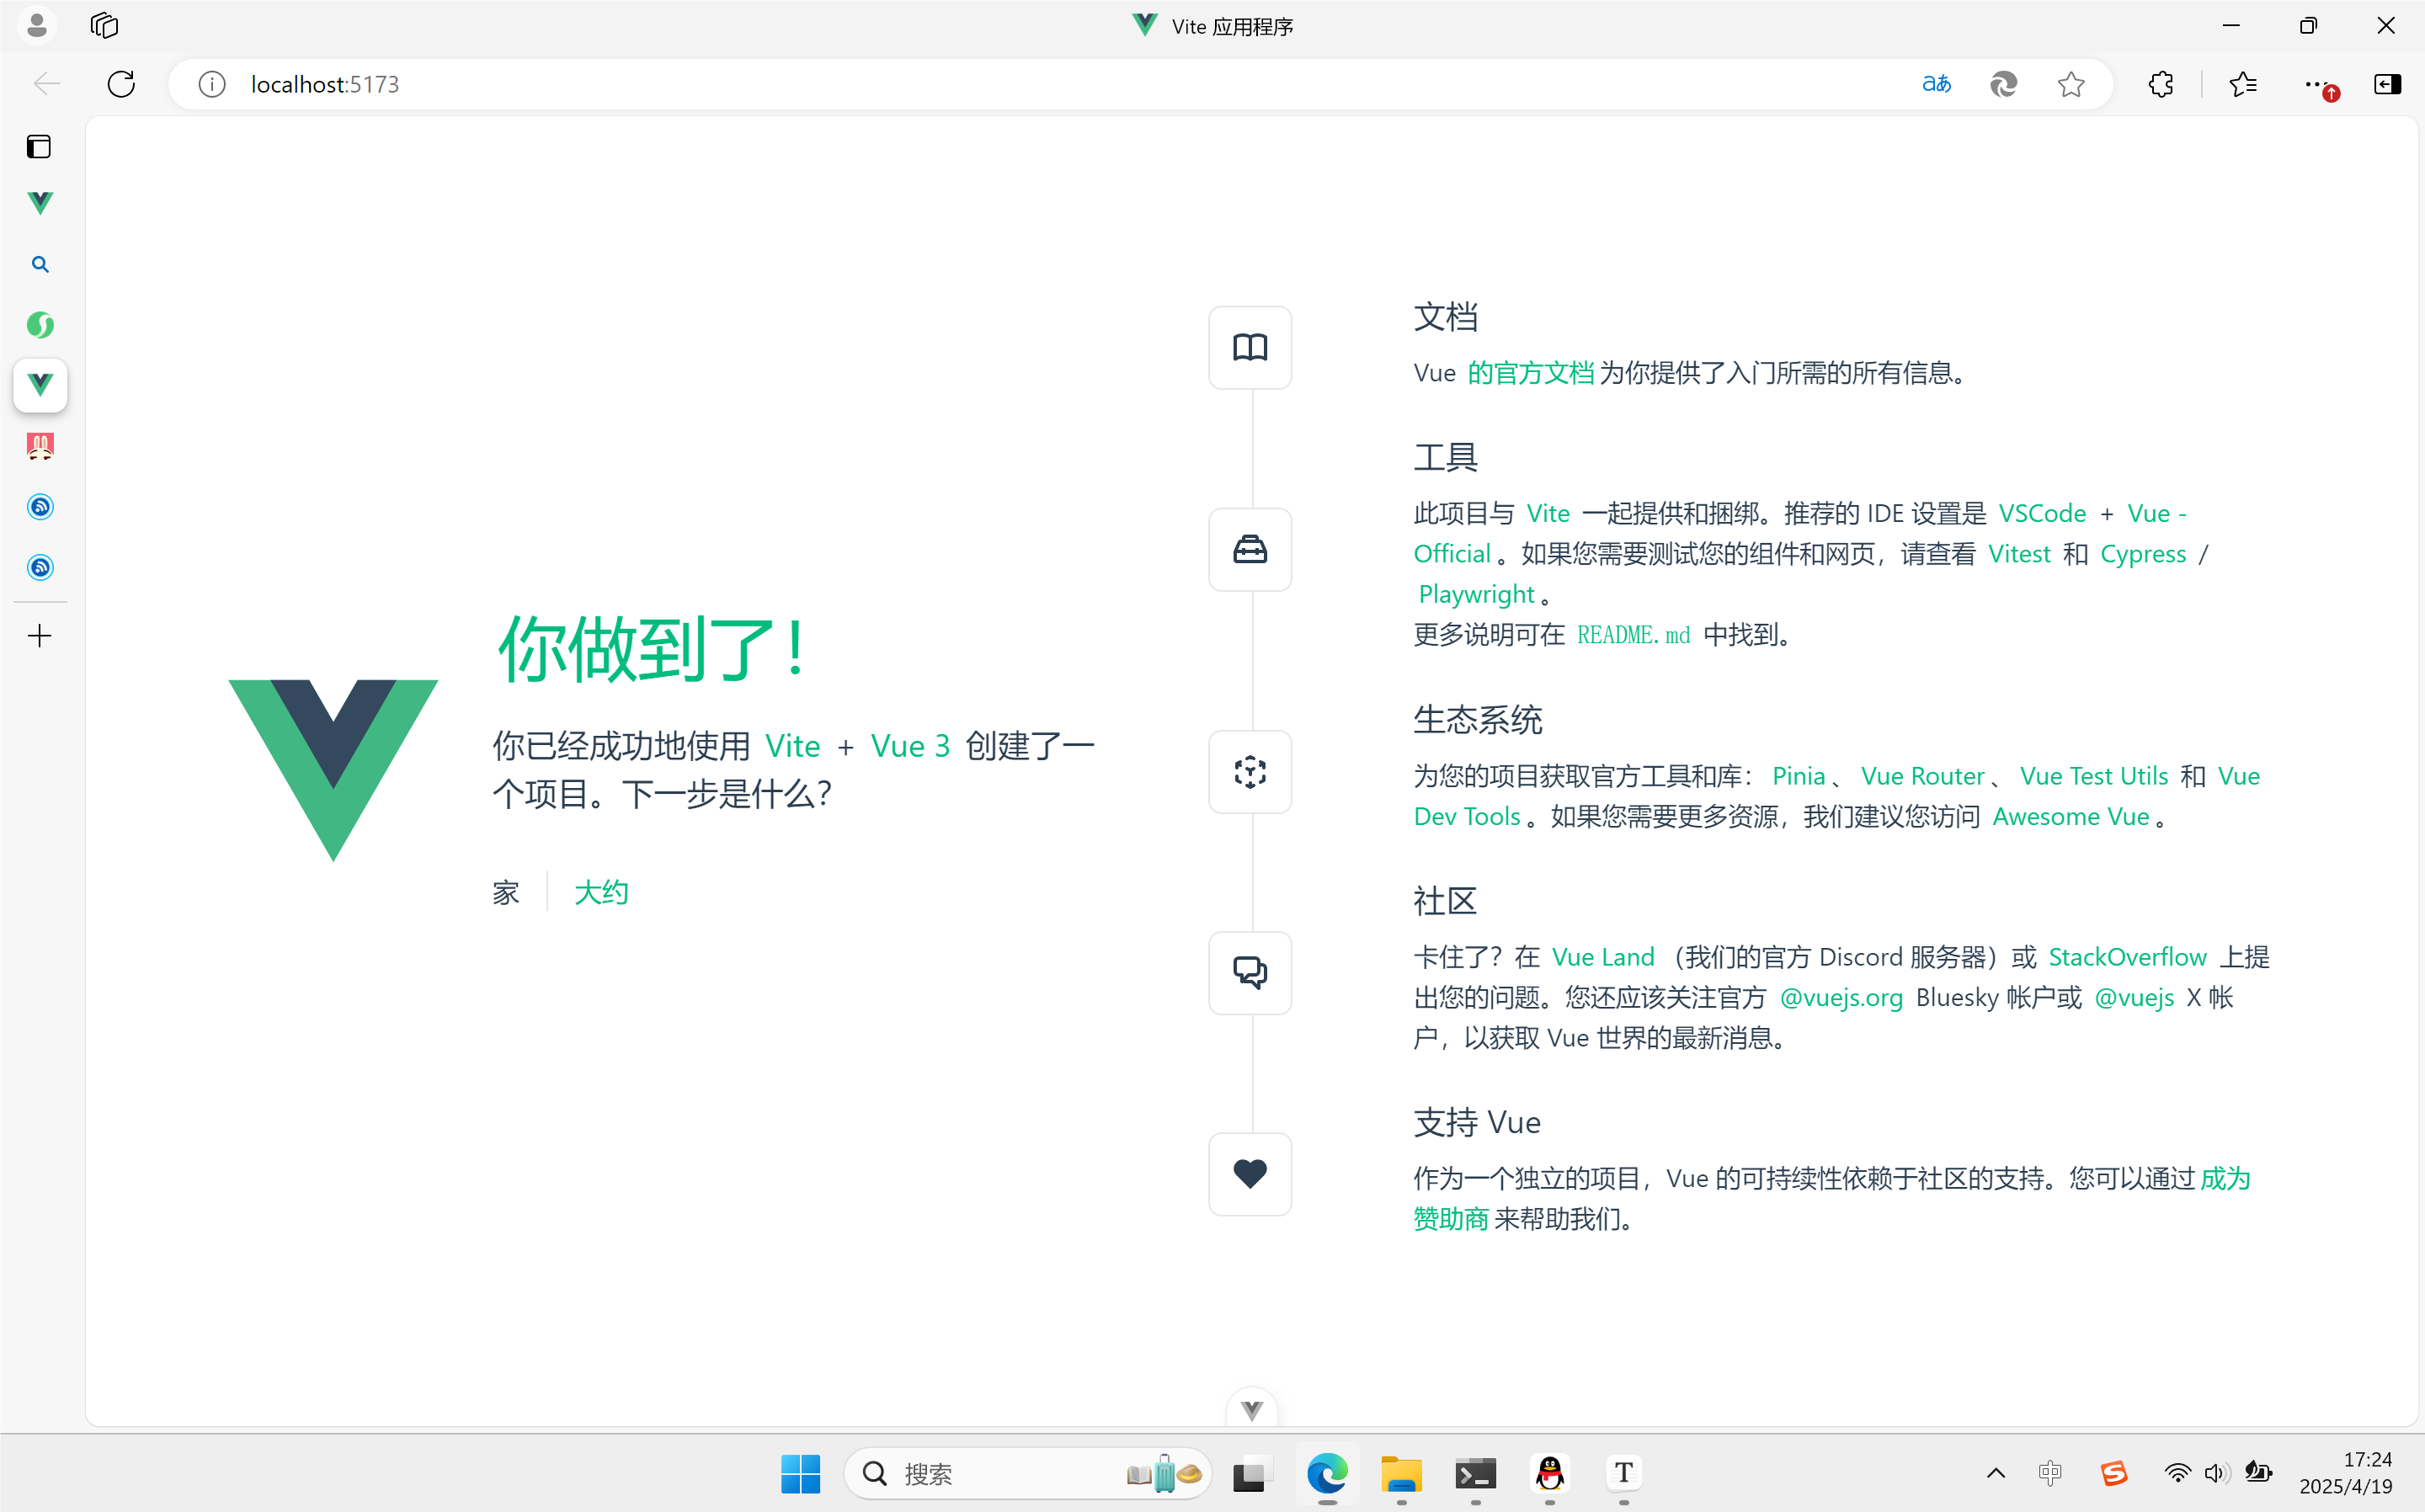Screen dimensions: 2425x1512
Task: Click the documentation book icon
Action: pos(1249,347)
